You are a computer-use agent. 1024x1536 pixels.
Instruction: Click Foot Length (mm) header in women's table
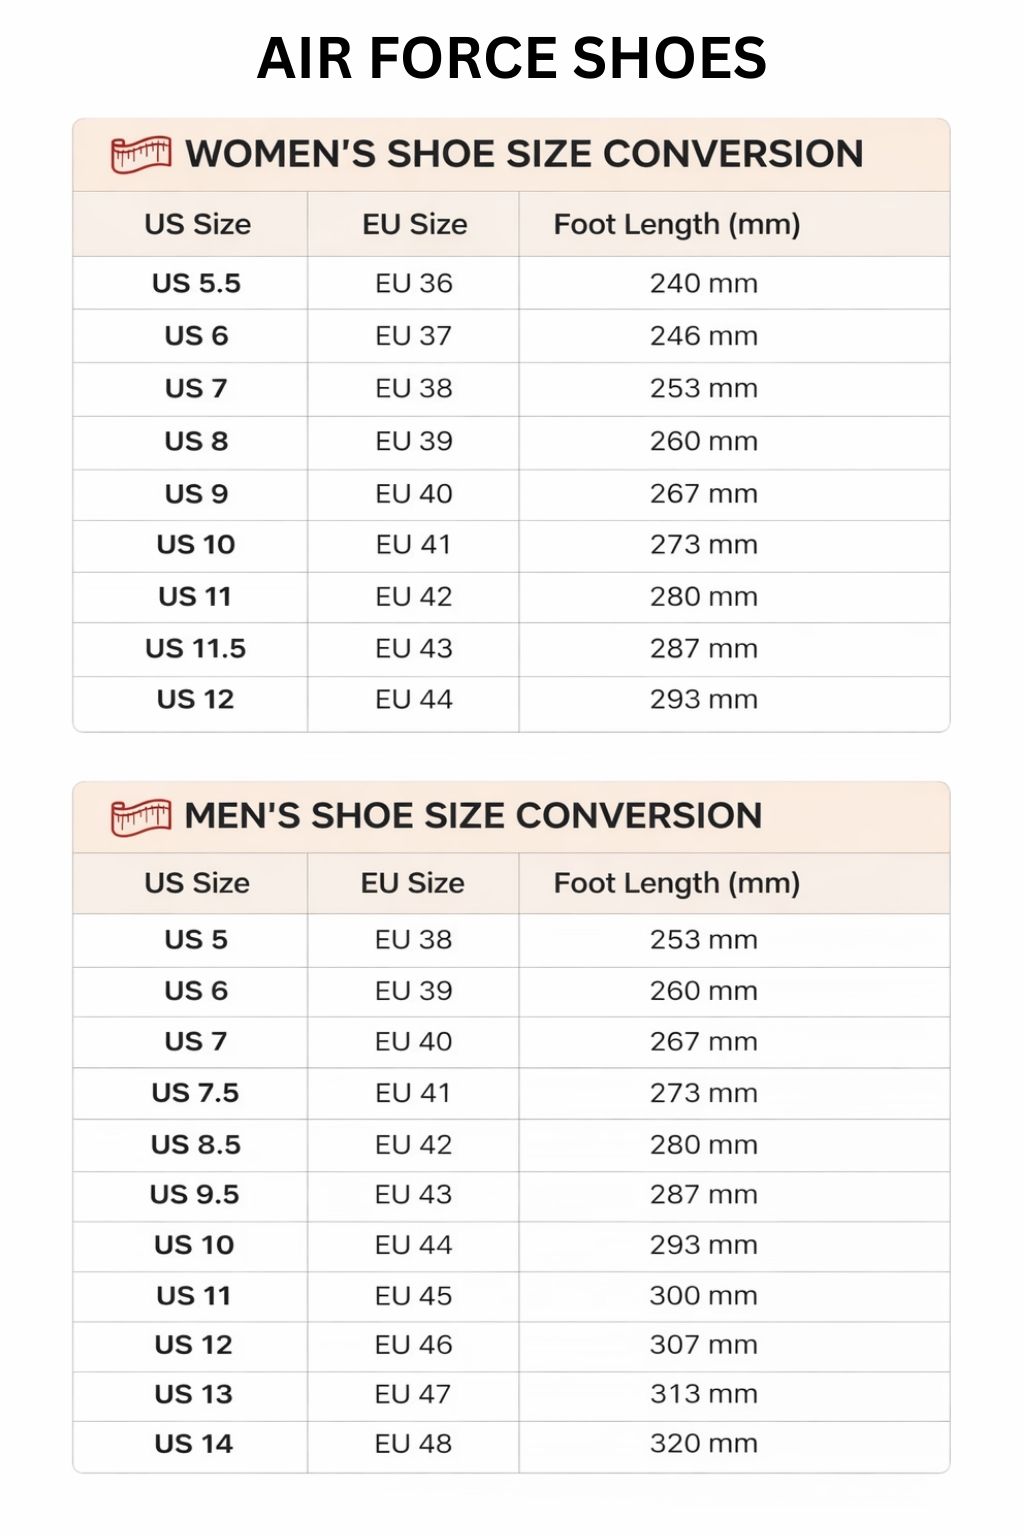click(677, 224)
